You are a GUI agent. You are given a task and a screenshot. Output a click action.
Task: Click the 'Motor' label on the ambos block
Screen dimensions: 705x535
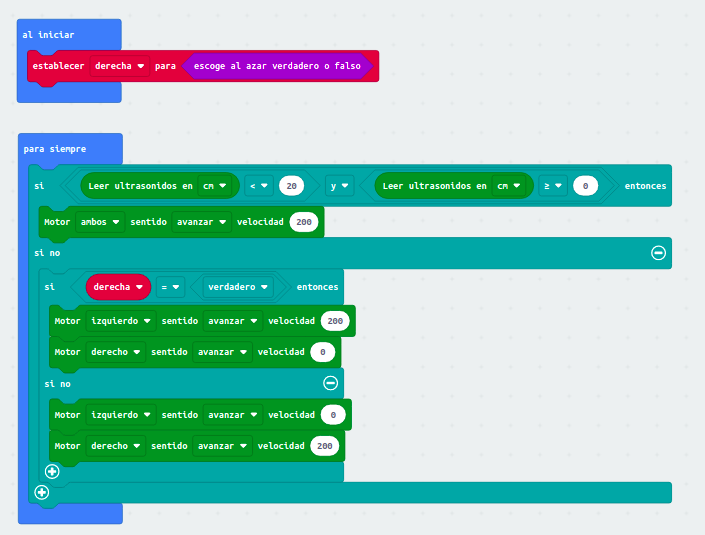pyautogui.click(x=57, y=222)
